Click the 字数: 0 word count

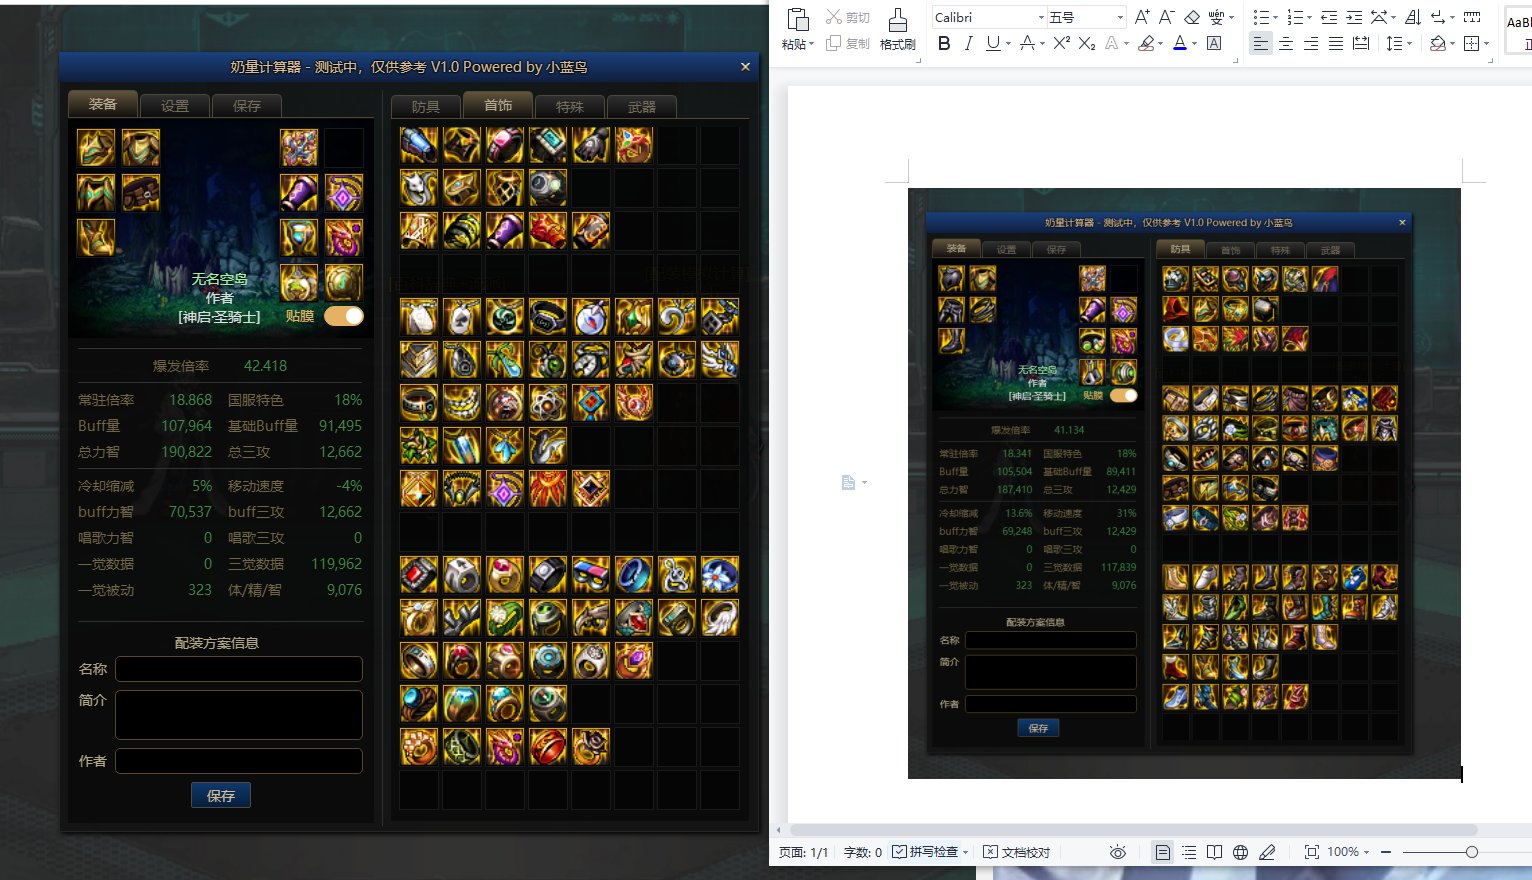point(863,852)
